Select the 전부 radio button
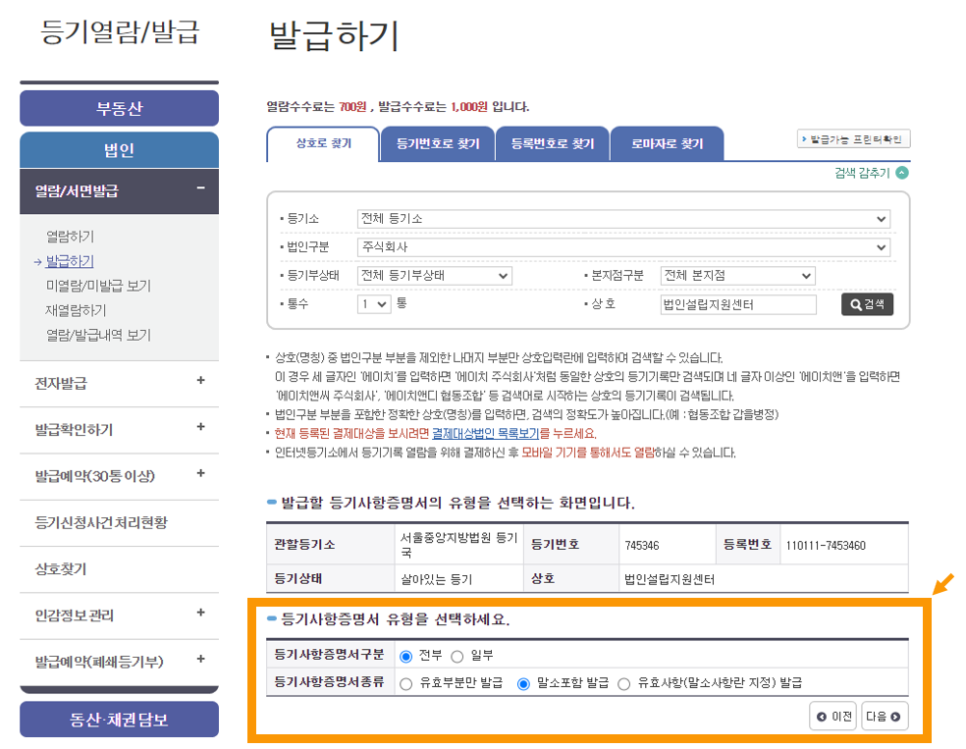 405,657
